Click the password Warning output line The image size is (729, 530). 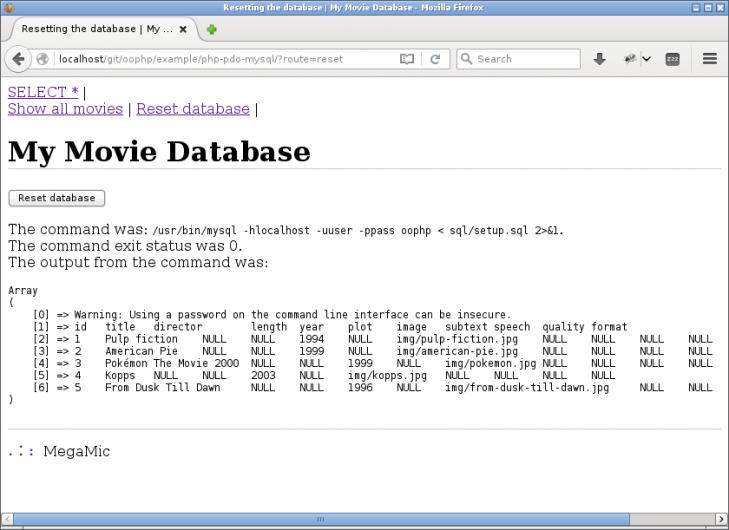point(292,315)
